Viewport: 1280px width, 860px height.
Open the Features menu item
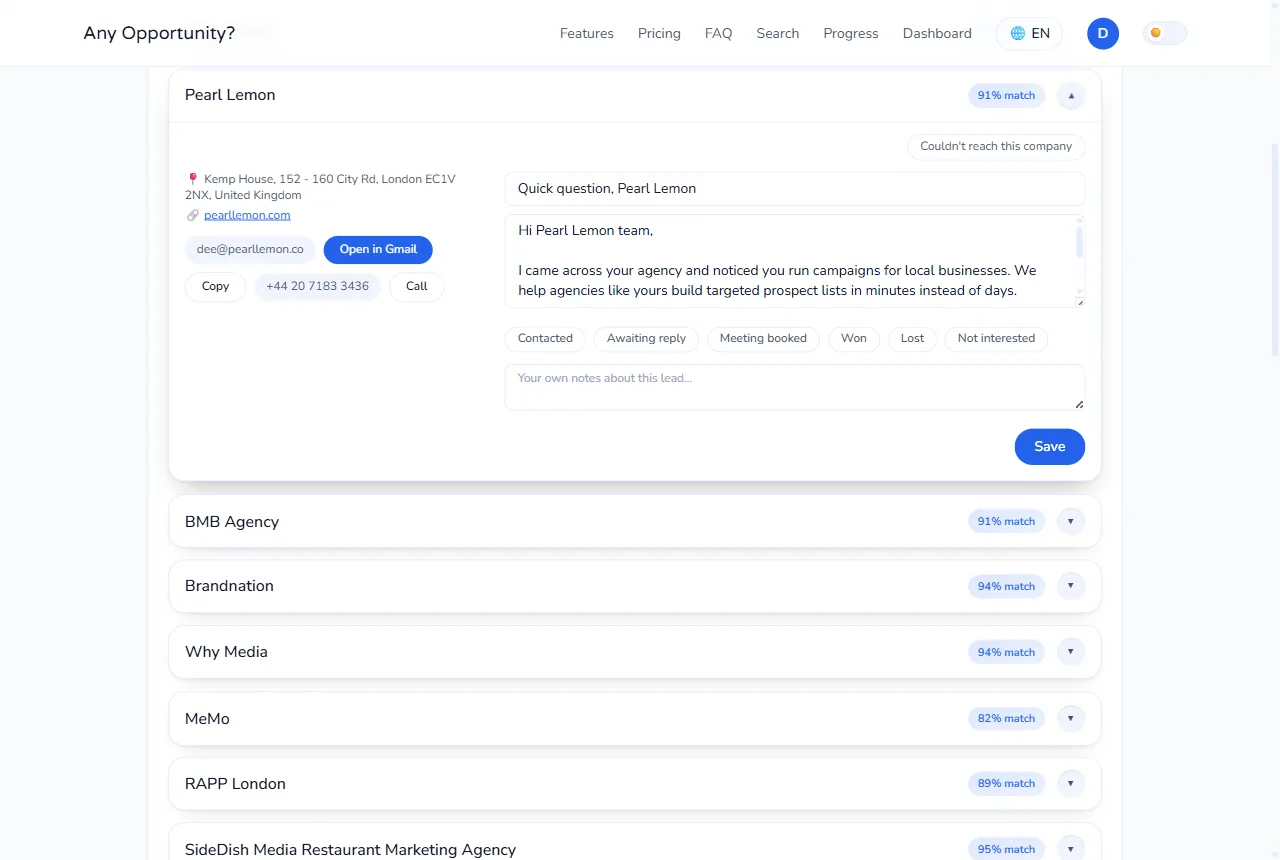coord(587,33)
